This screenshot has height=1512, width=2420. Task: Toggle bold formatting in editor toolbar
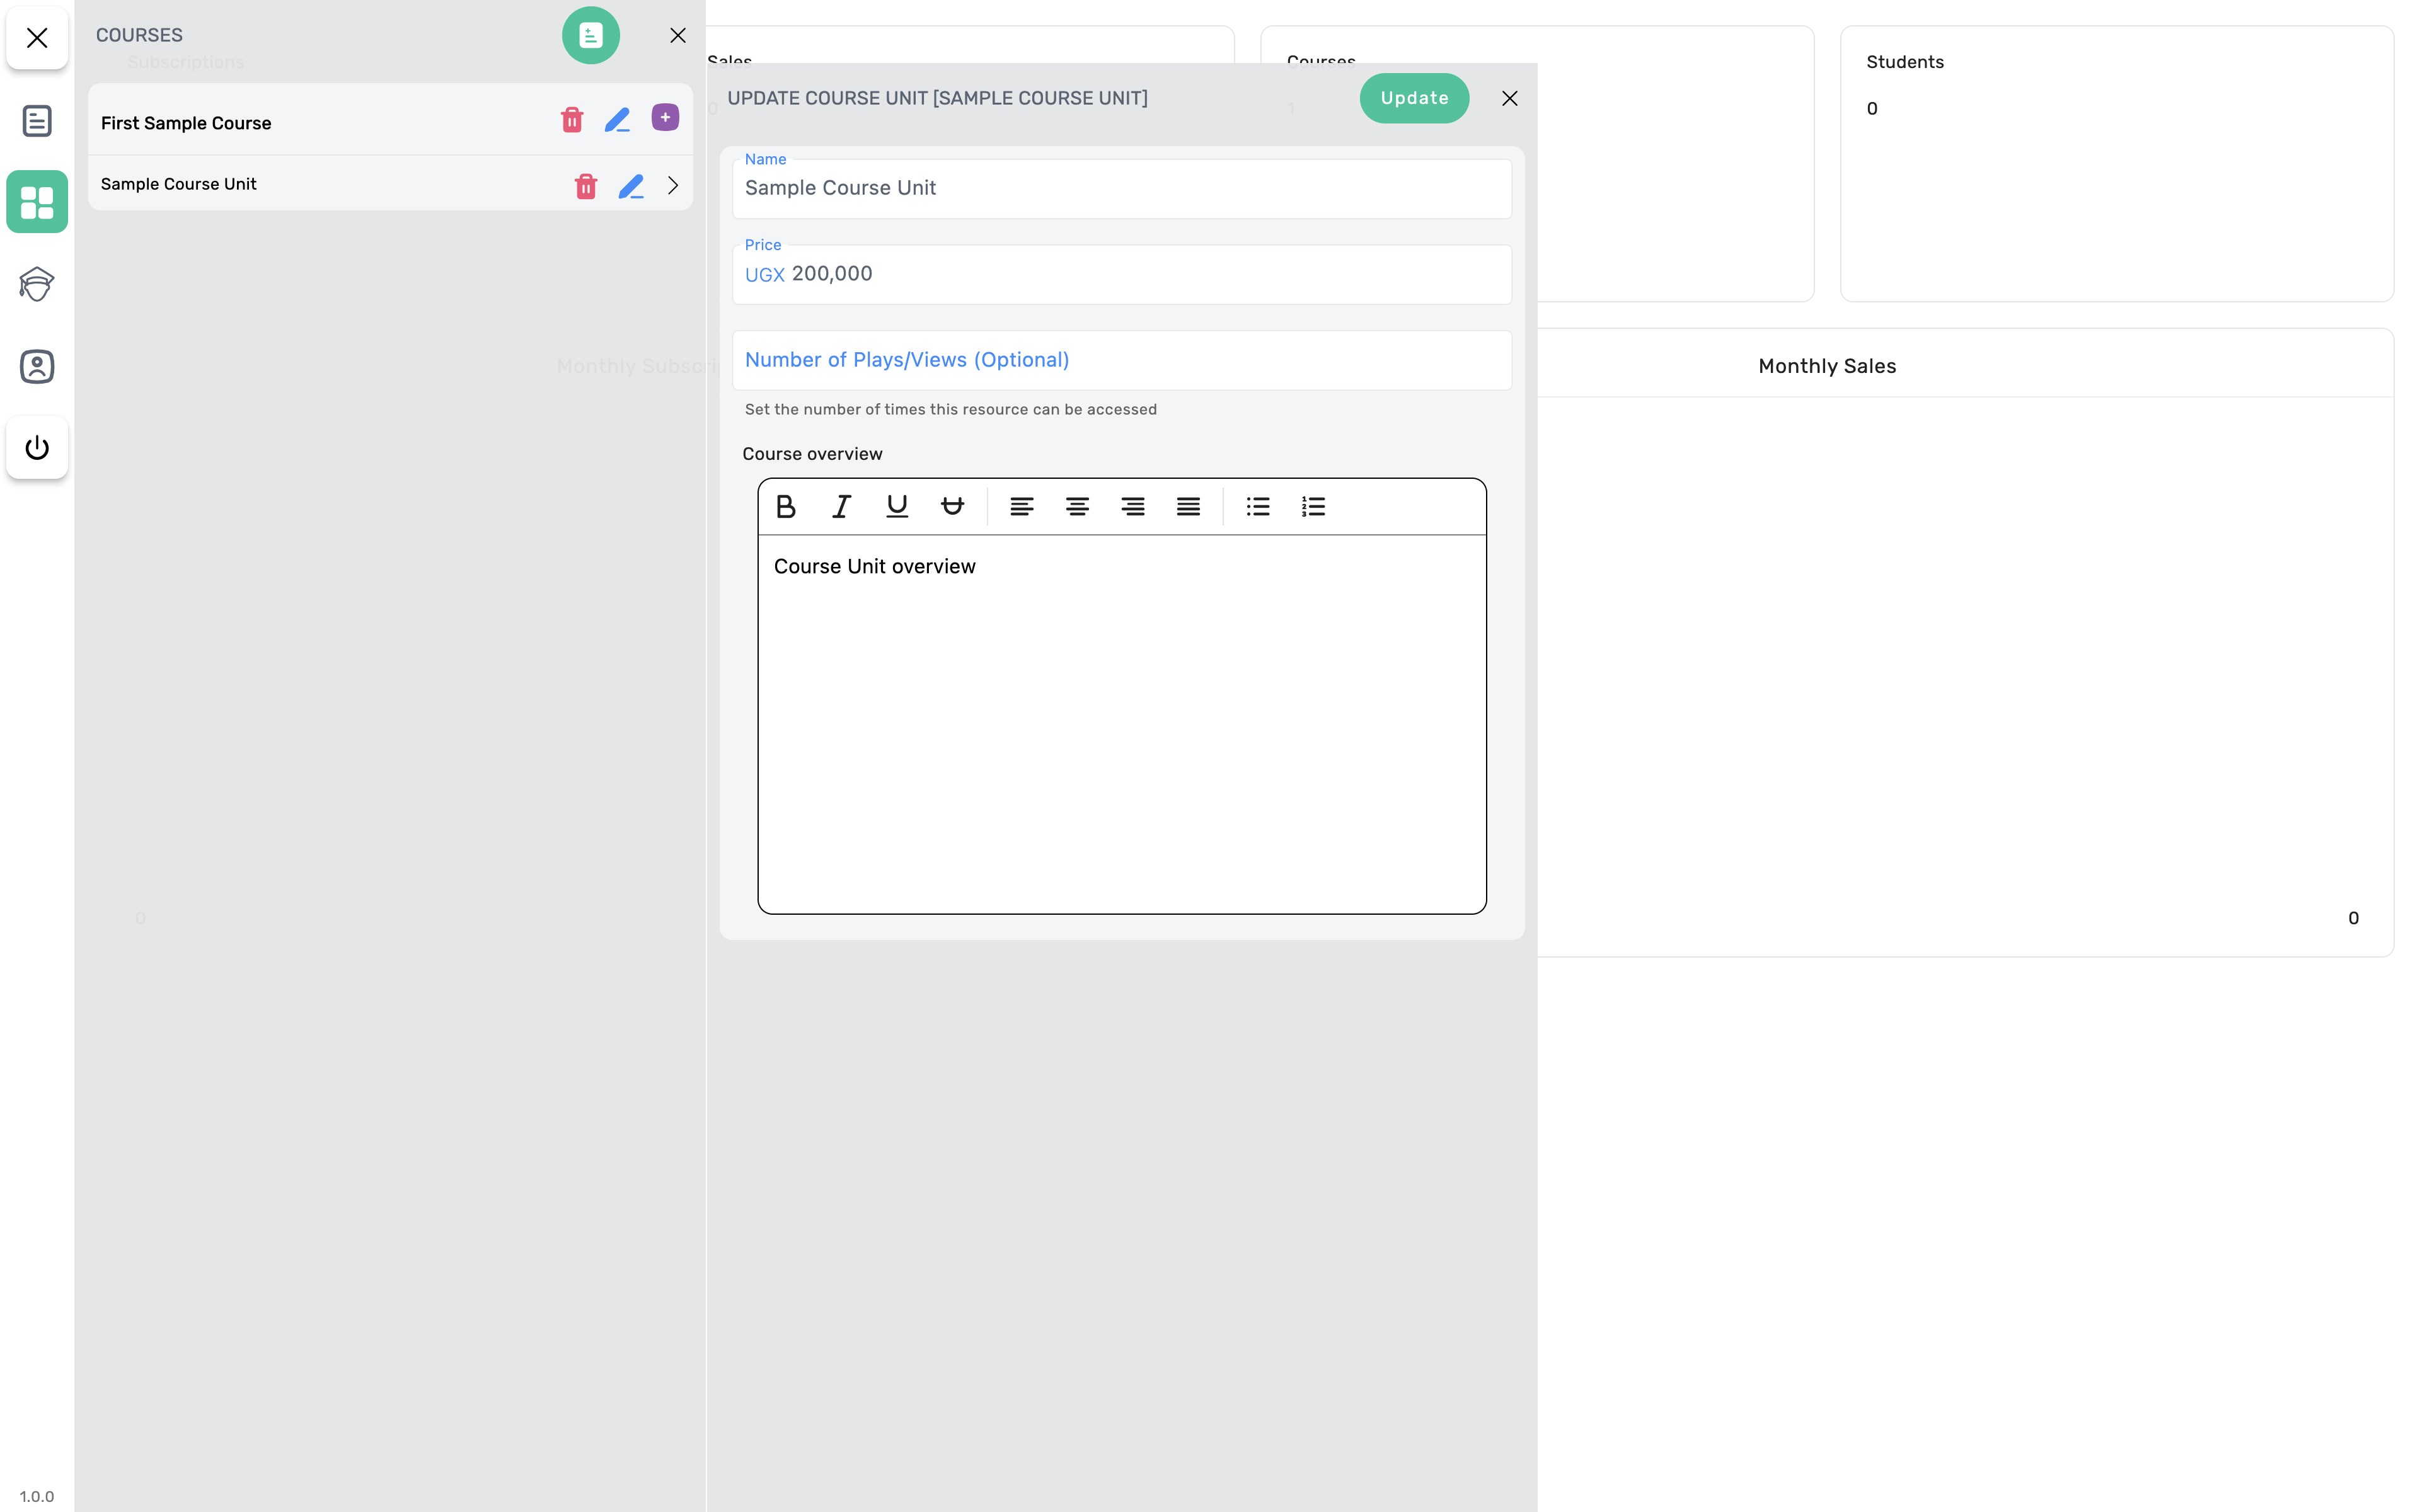(x=786, y=507)
